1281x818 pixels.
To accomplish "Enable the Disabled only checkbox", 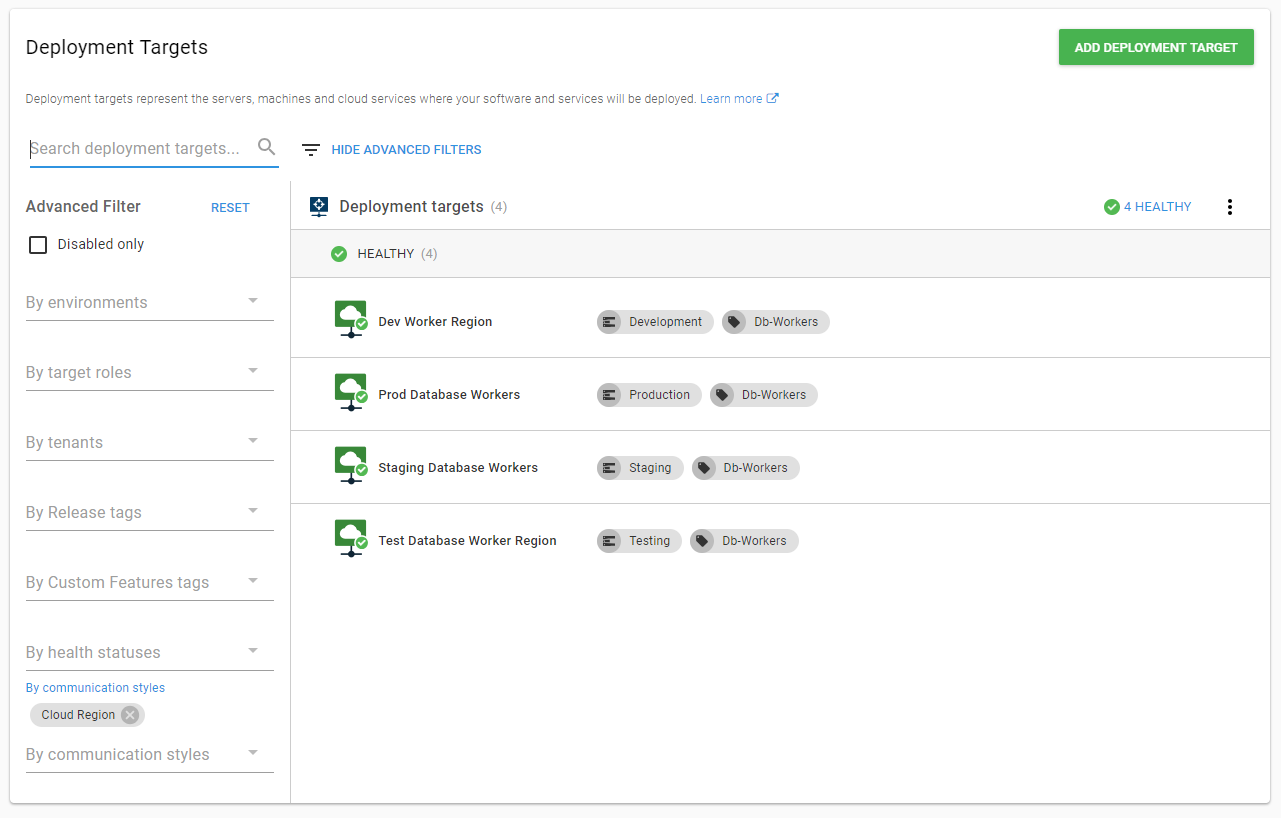I will pyautogui.click(x=38, y=245).
